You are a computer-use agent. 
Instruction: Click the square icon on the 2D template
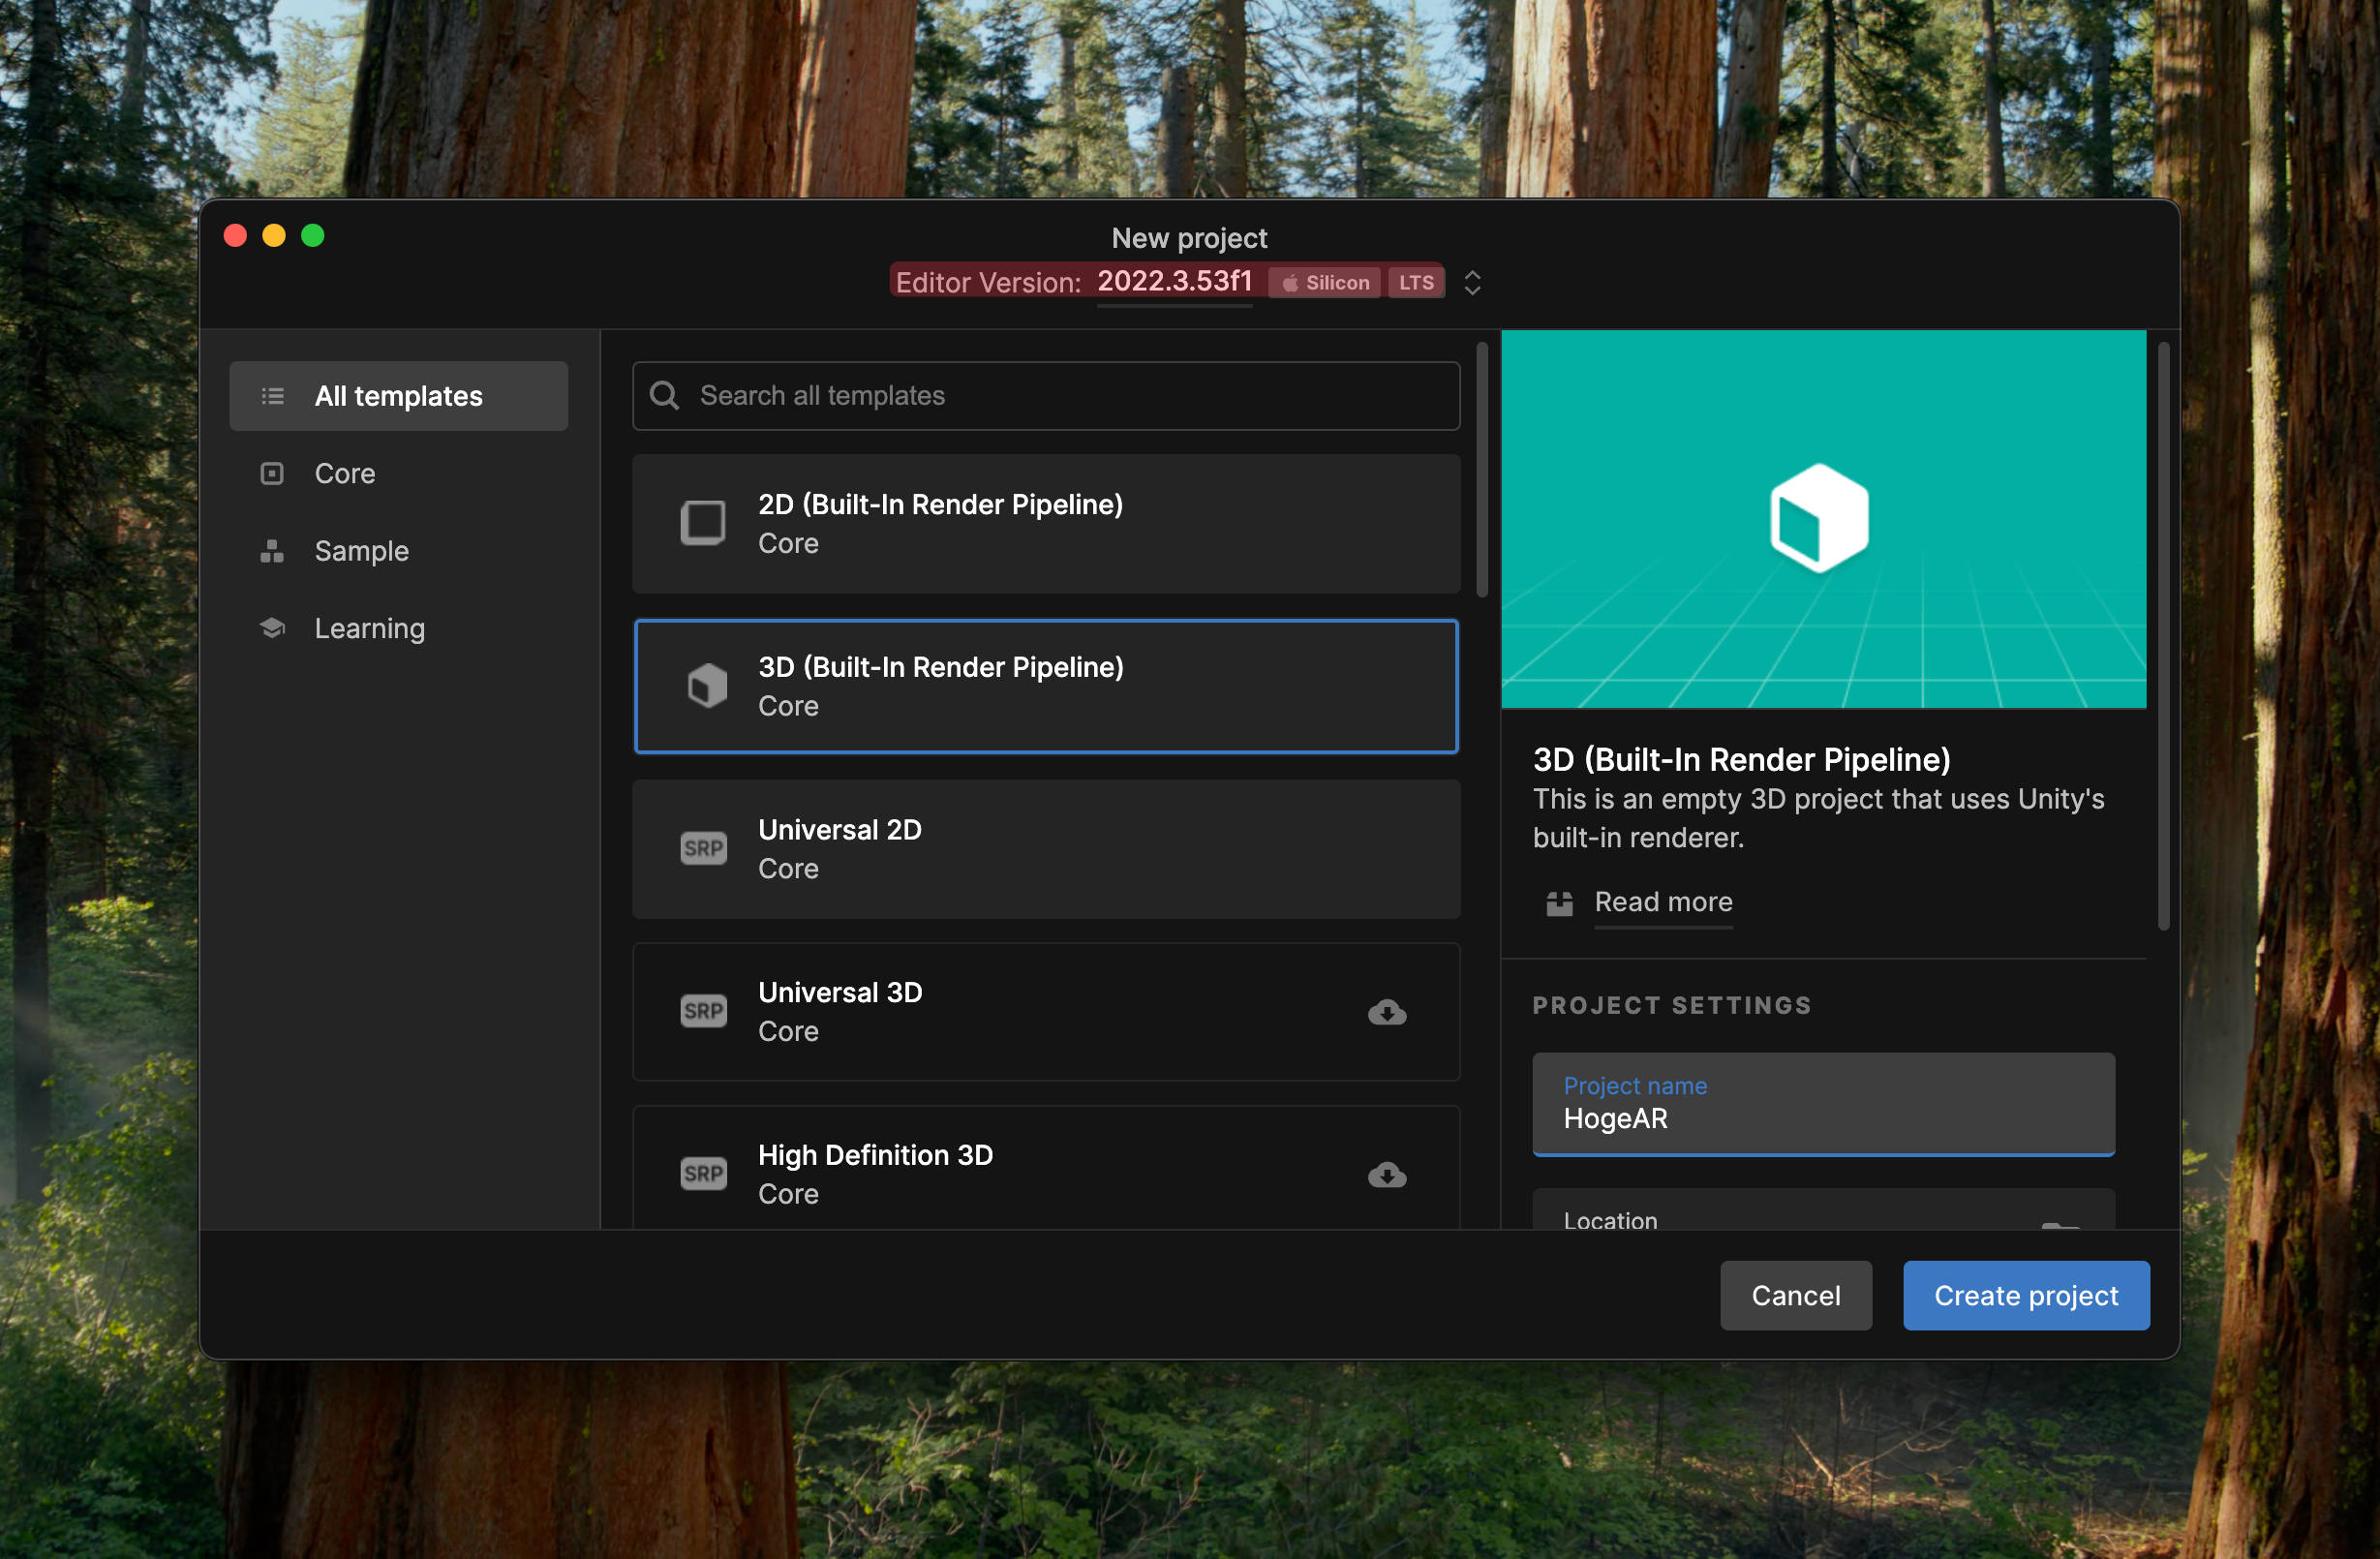(x=703, y=523)
